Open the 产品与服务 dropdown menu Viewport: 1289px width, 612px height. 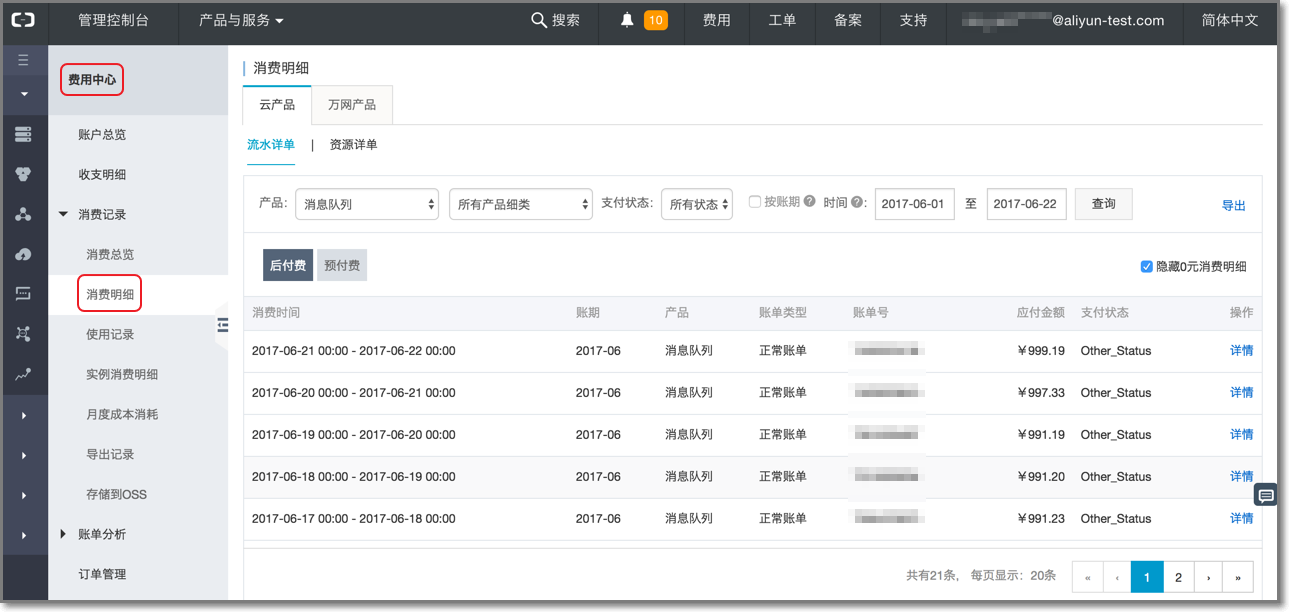(242, 20)
